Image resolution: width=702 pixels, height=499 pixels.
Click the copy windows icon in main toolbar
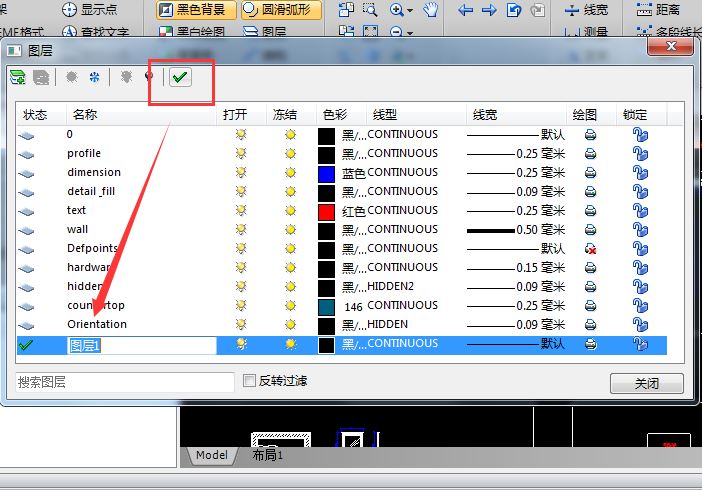click(x=346, y=9)
